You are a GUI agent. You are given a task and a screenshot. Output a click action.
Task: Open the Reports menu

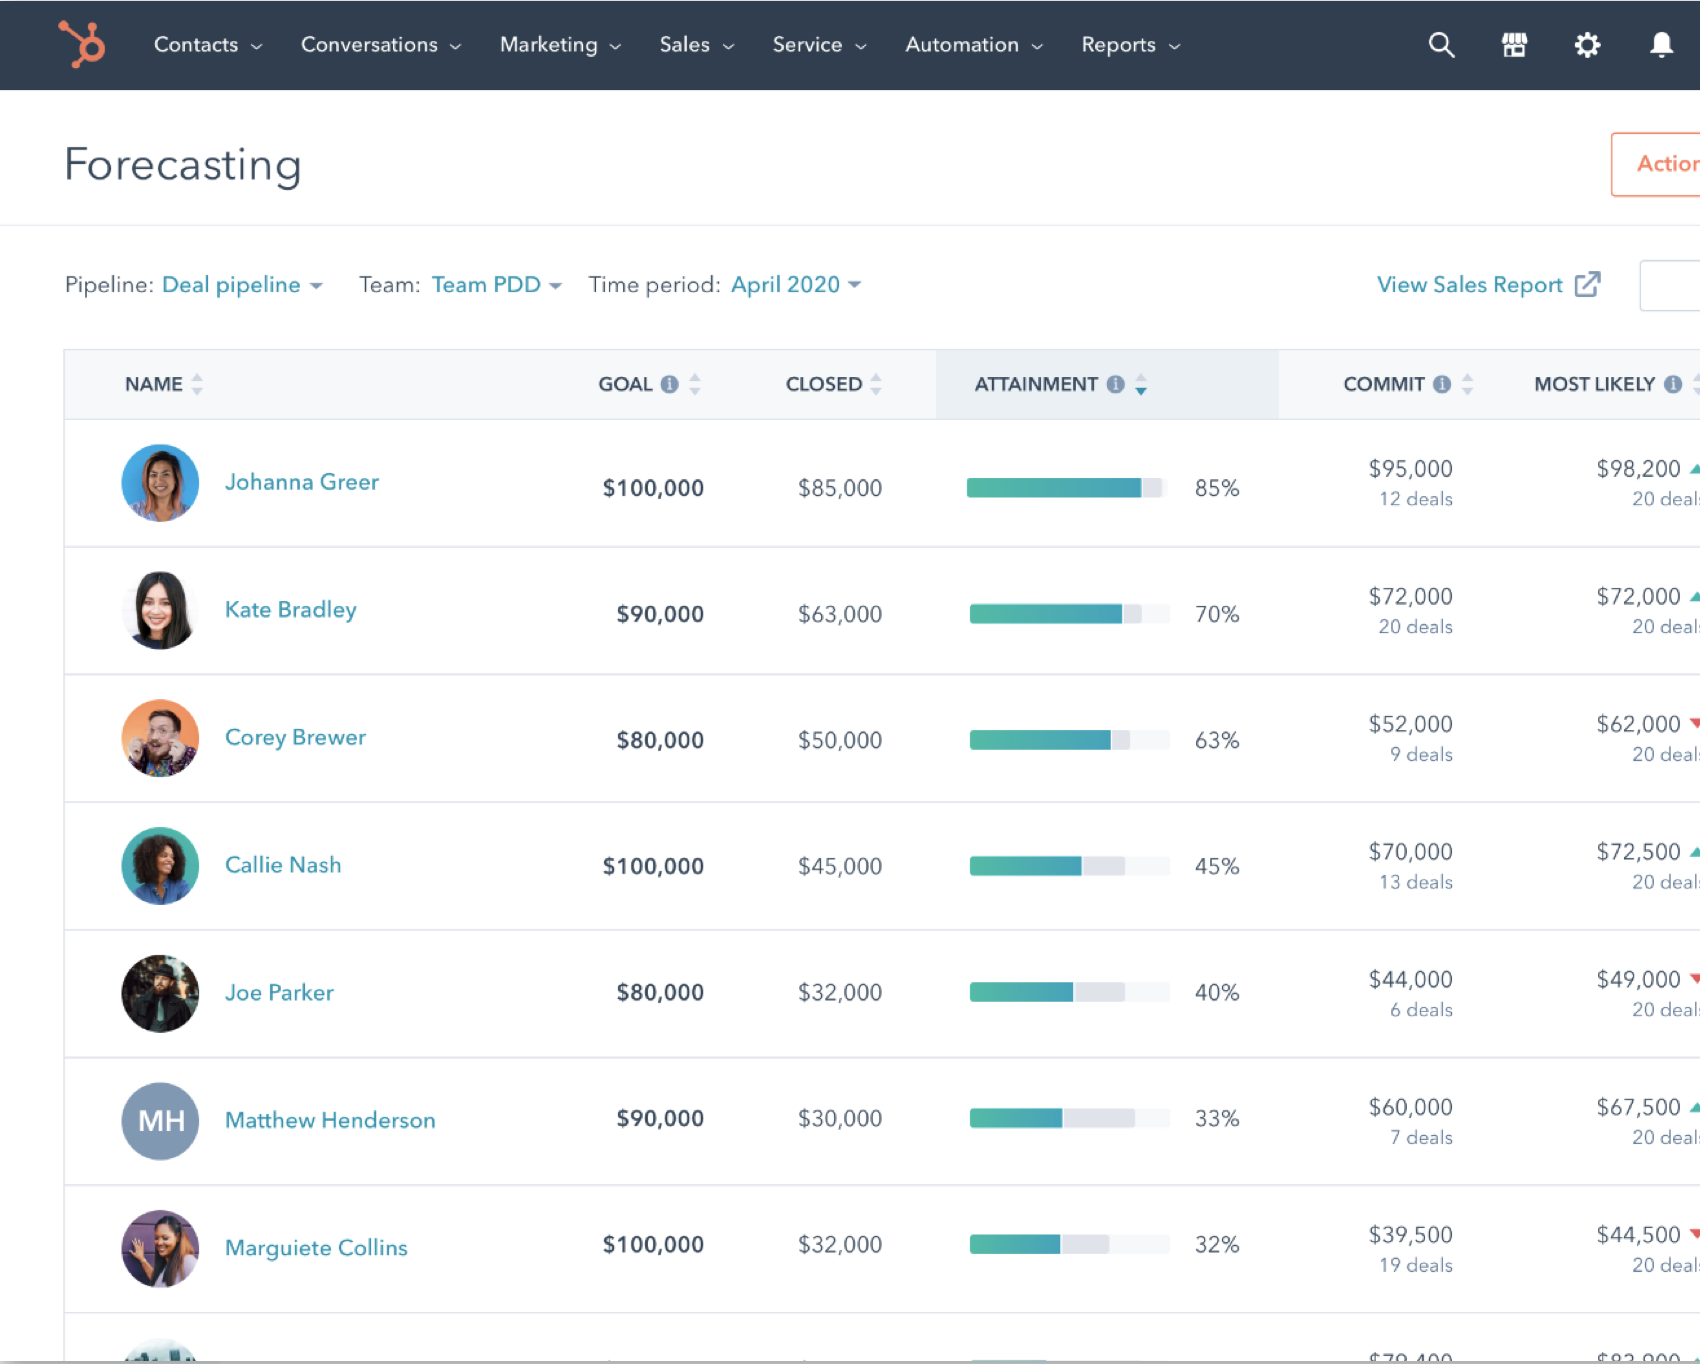[1130, 45]
